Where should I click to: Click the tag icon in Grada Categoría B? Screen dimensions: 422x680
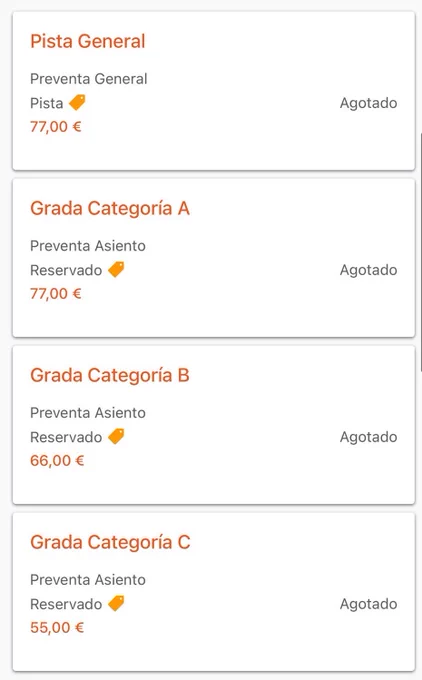(116, 436)
